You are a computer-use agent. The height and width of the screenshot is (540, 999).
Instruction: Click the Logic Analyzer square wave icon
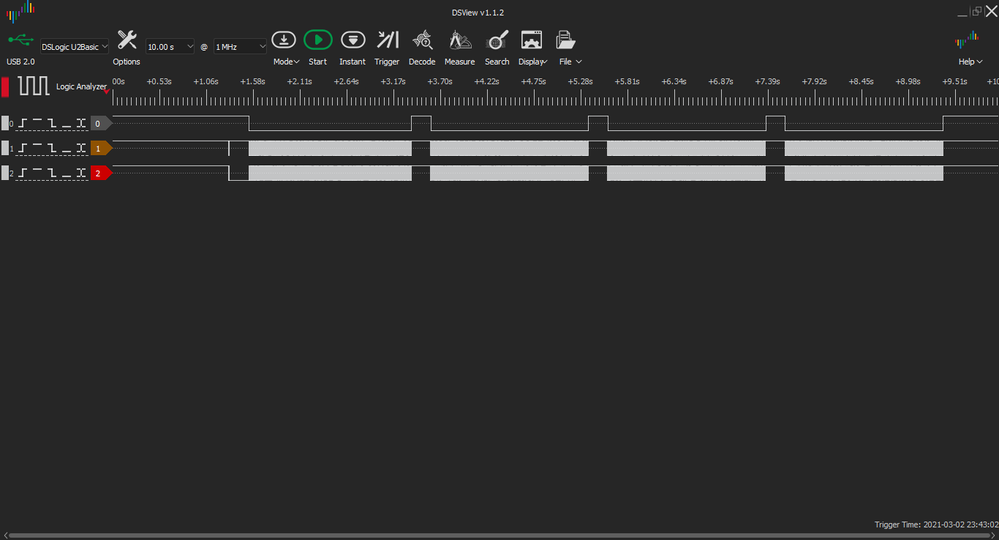point(34,86)
